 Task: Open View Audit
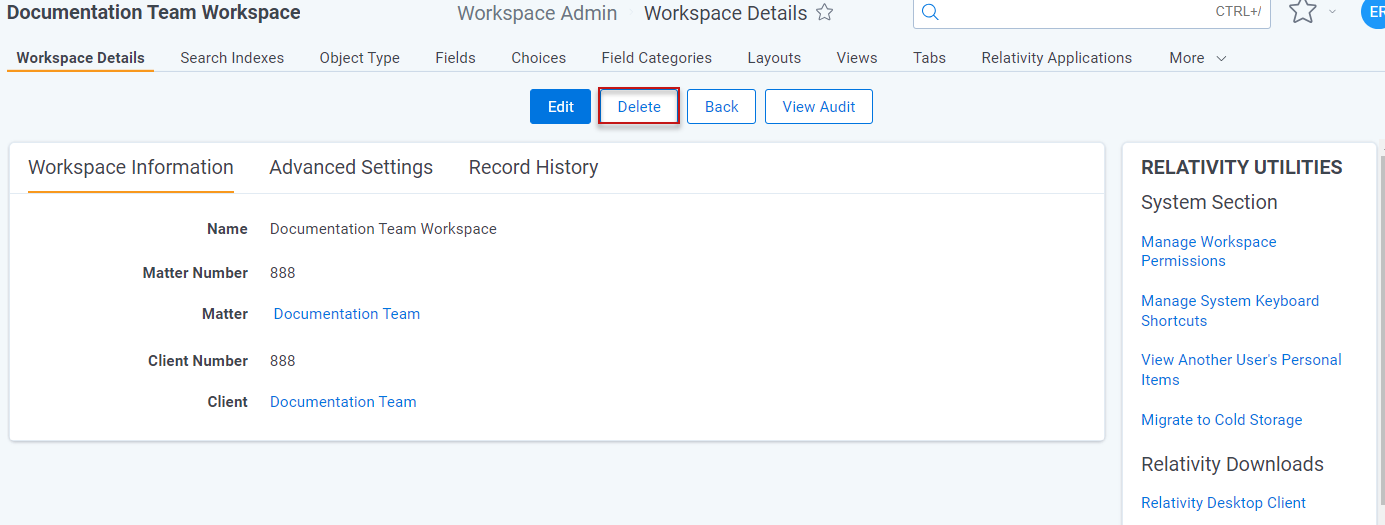coord(819,107)
